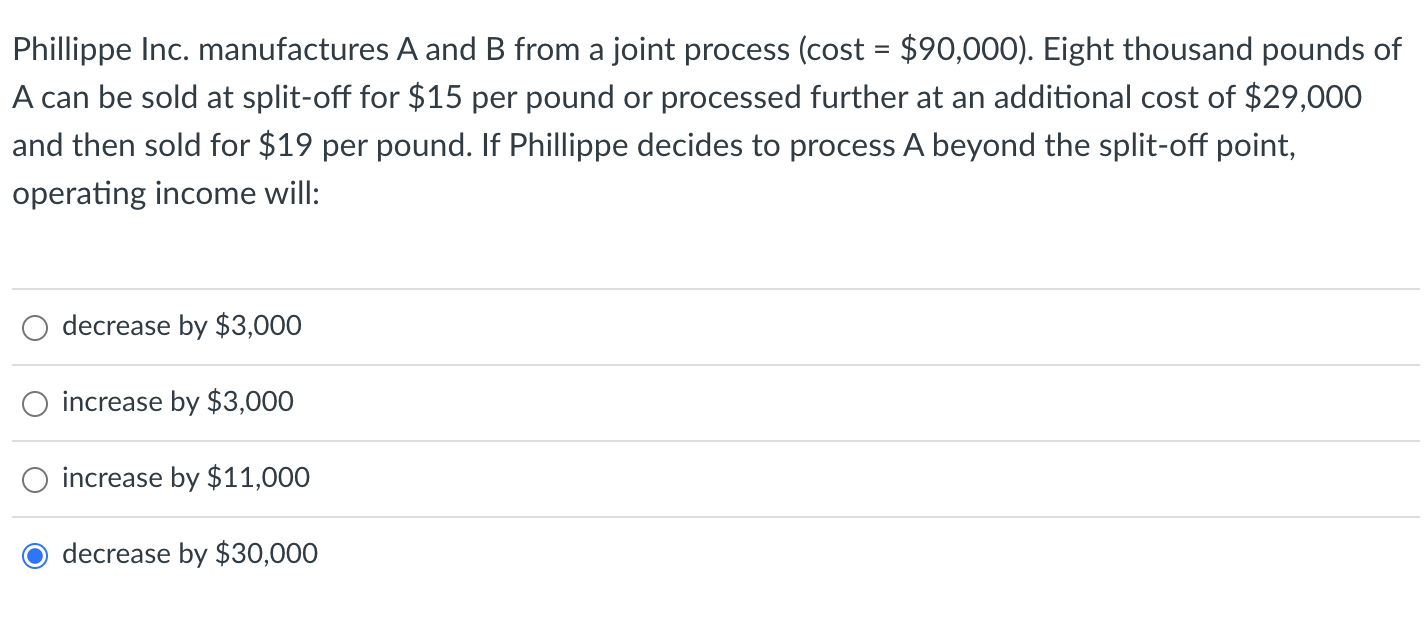Select the 'increase by $11,000' radio button
The image size is (1424, 622).
(35, 479)
